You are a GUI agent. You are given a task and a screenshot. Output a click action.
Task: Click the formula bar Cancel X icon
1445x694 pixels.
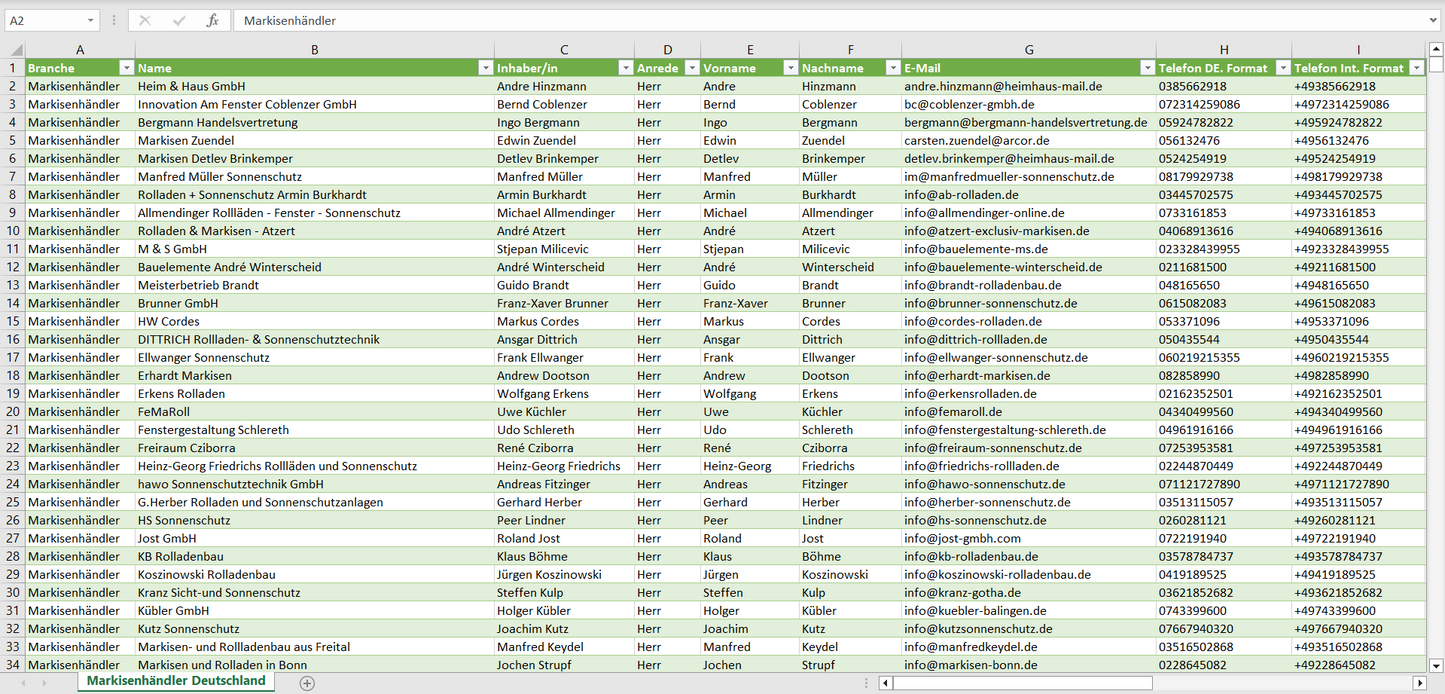point(145,20)
